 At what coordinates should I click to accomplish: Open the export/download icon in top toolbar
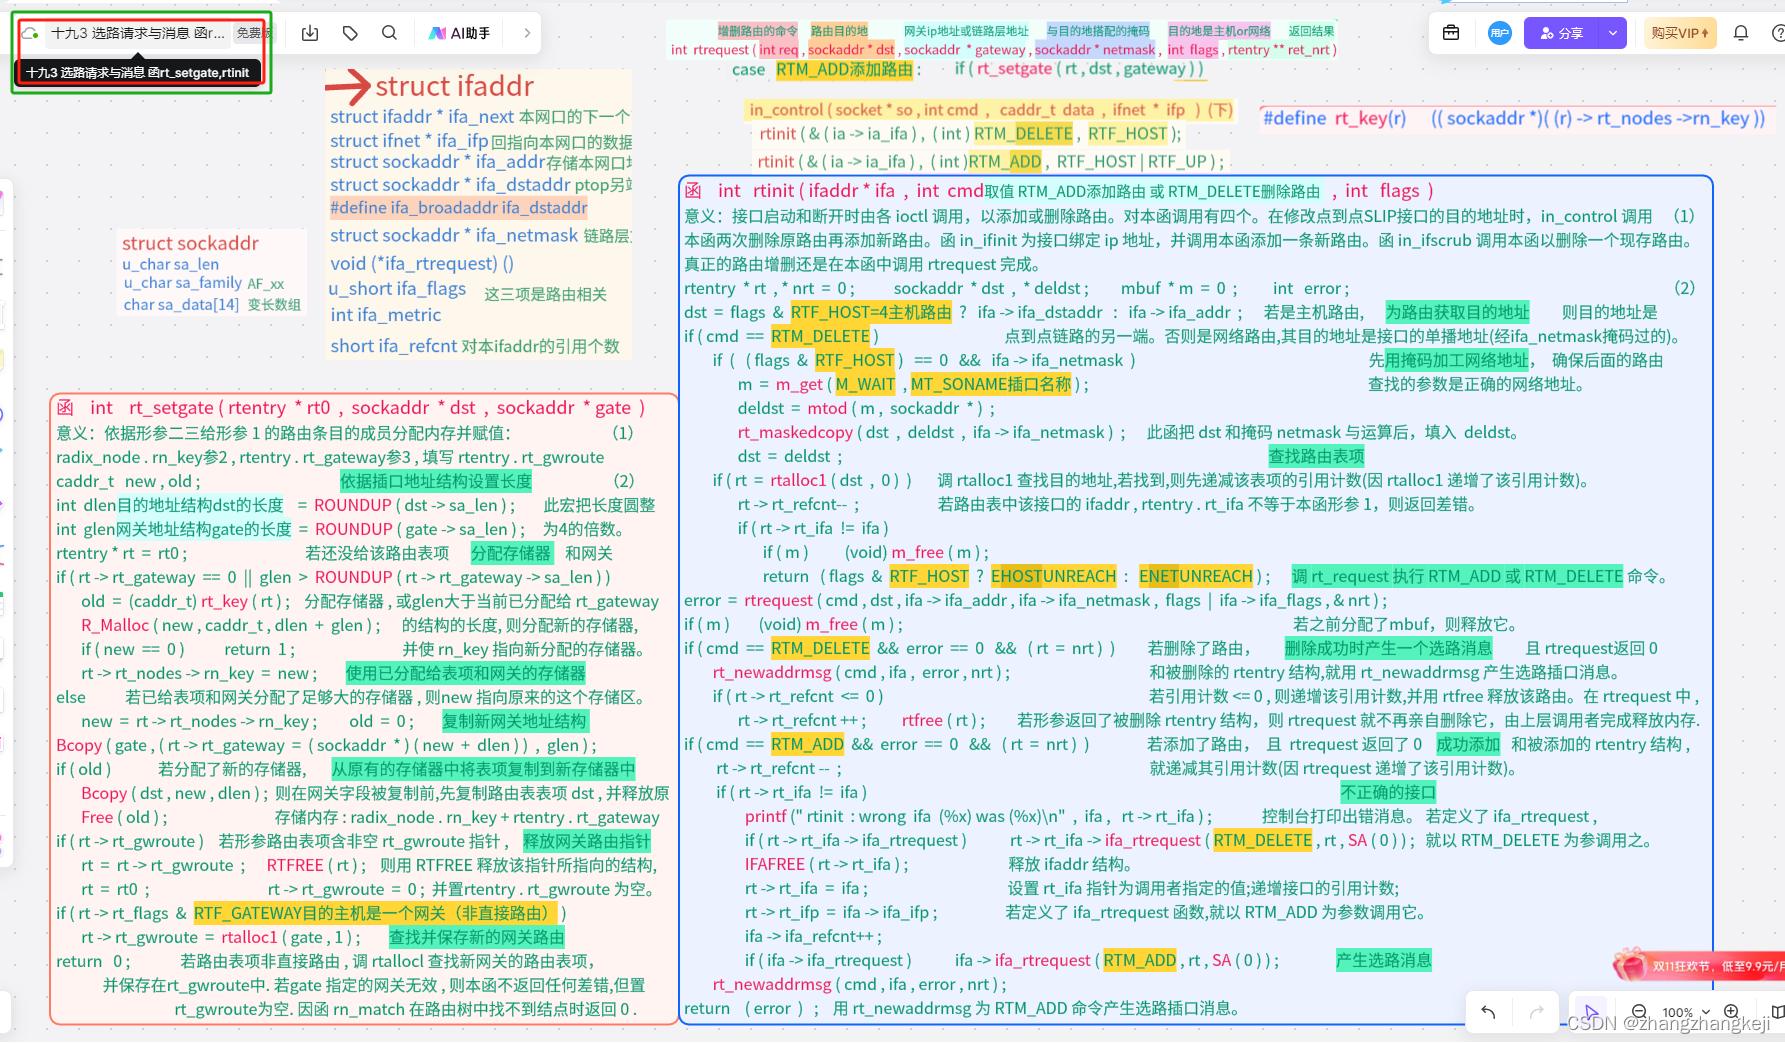(x=310, y=33)
